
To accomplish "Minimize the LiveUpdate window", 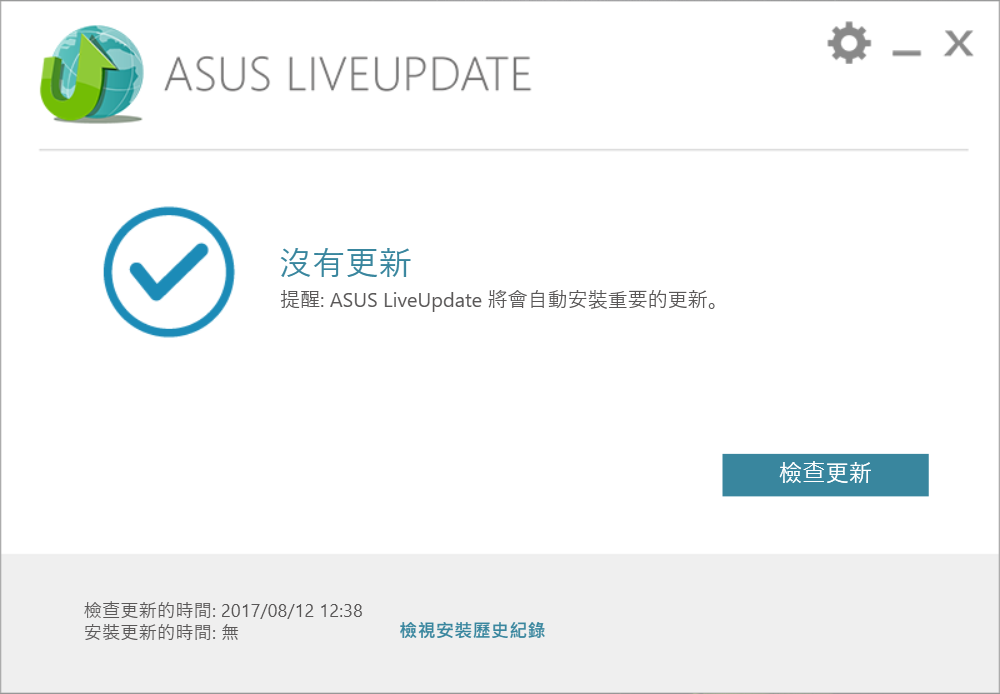I will 906,47.
